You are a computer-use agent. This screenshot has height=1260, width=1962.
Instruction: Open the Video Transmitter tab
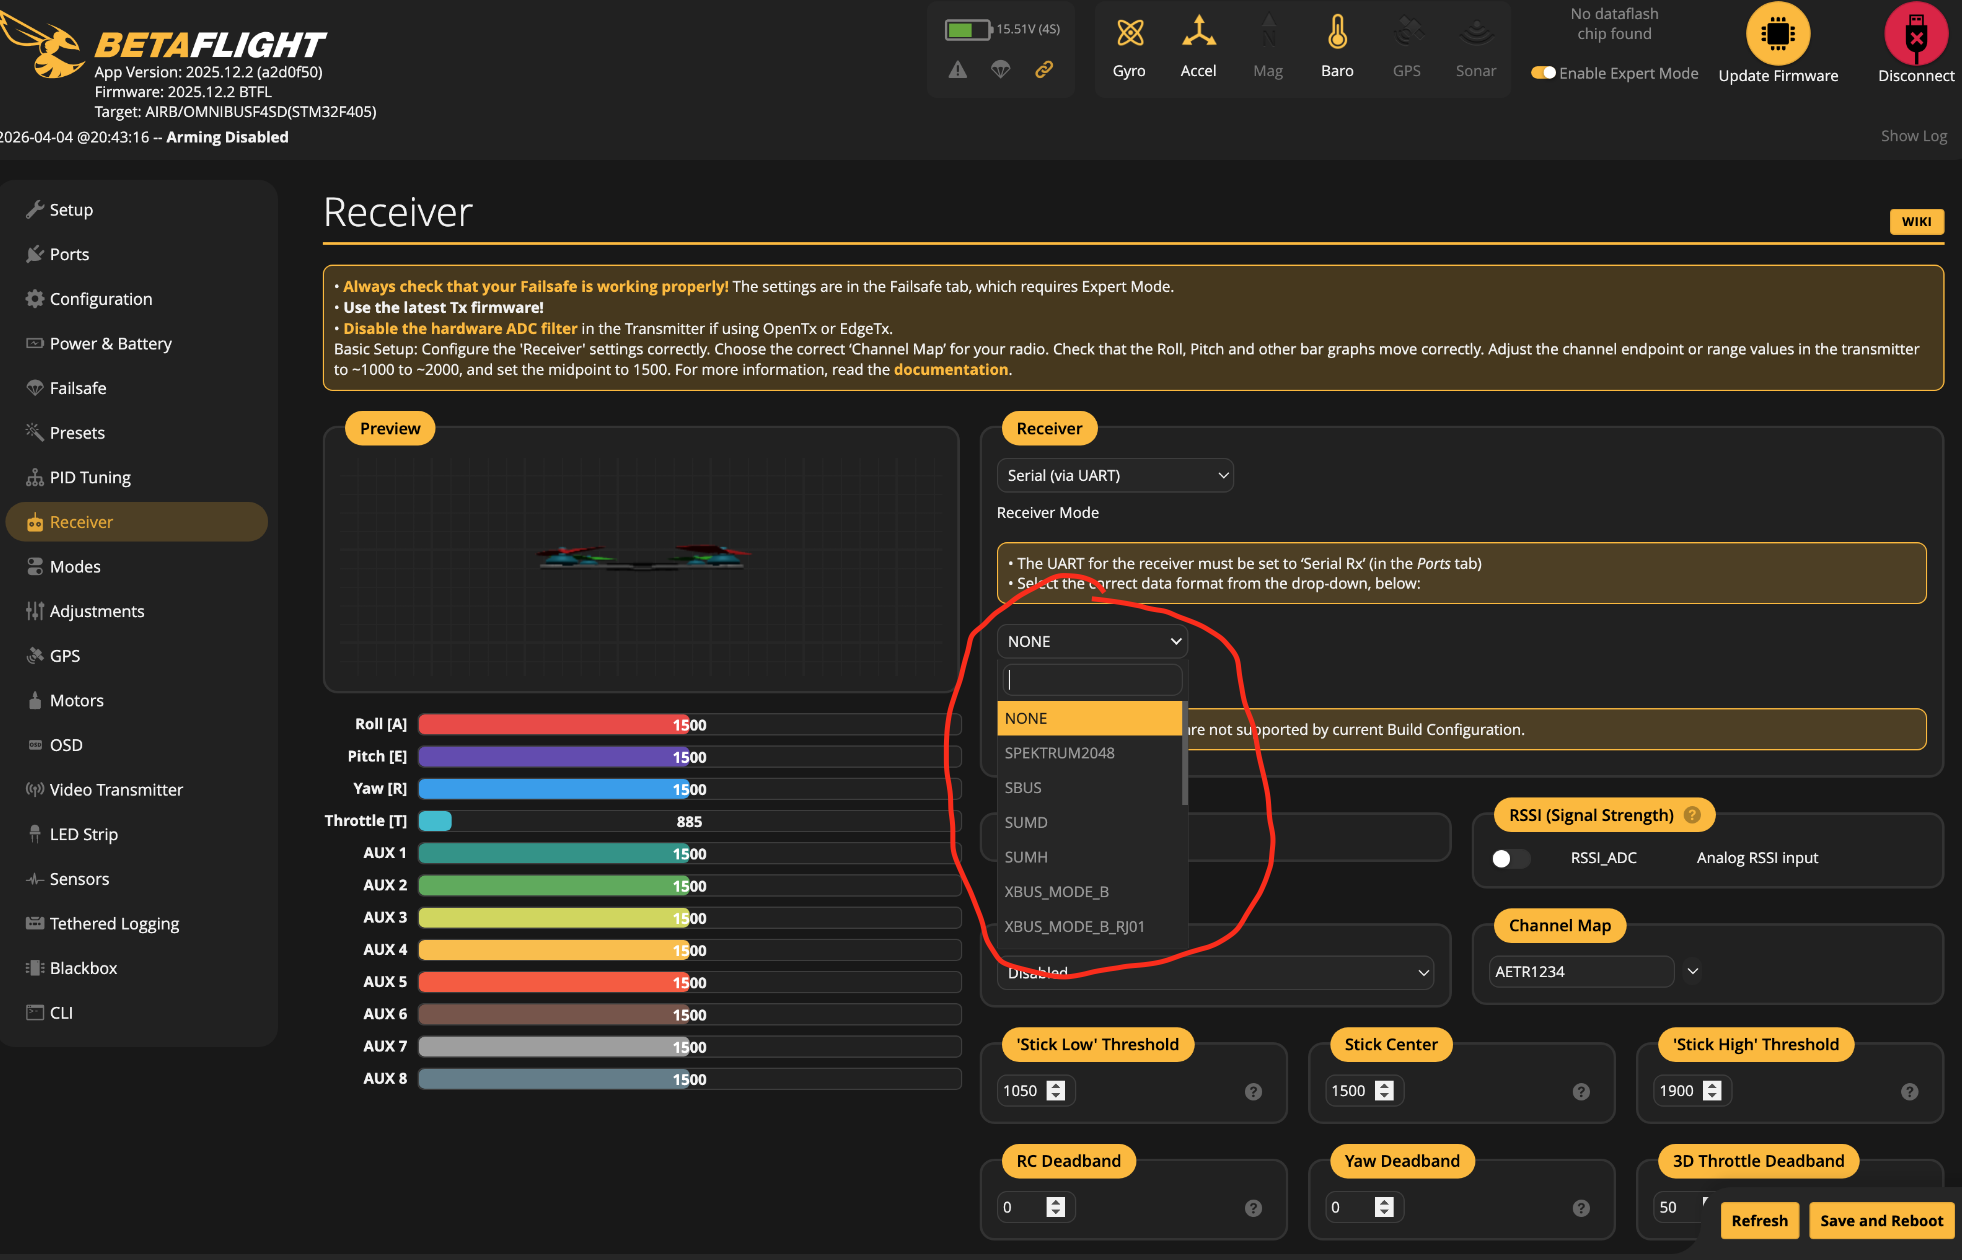click(137, 789)
